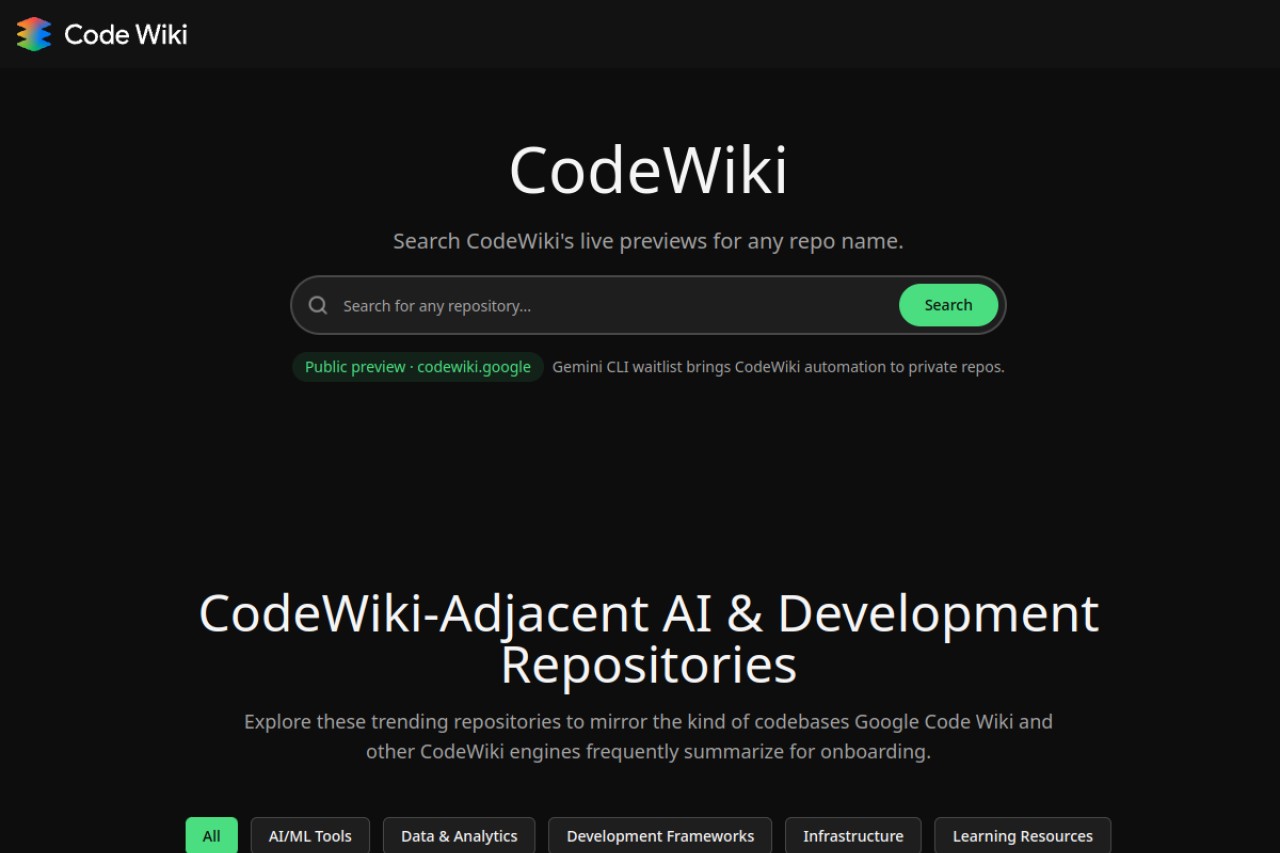
Task: Click the large CodeWiki heading
Action: [x=648, y=170]
